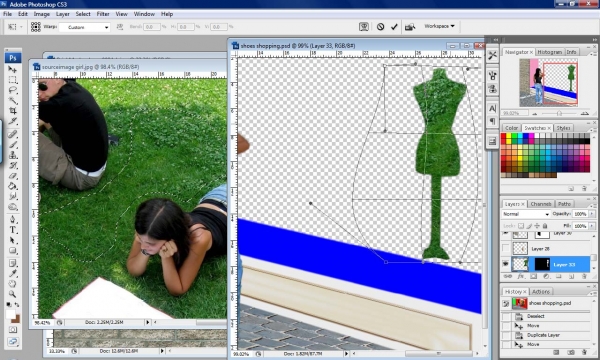Adjust the Navigator zoom slider
600x360 pixels.
click(559, 113)
